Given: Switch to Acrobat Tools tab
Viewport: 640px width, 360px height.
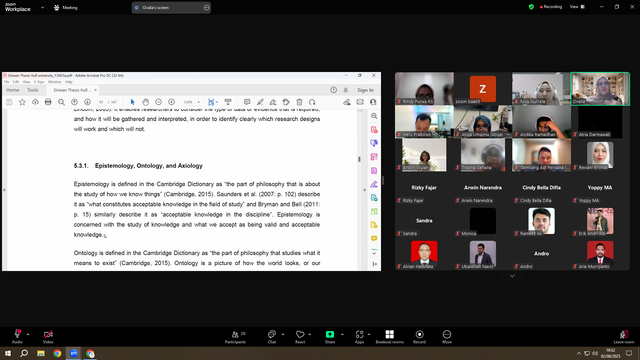Looking at the screenshot, I should point(33,90).
